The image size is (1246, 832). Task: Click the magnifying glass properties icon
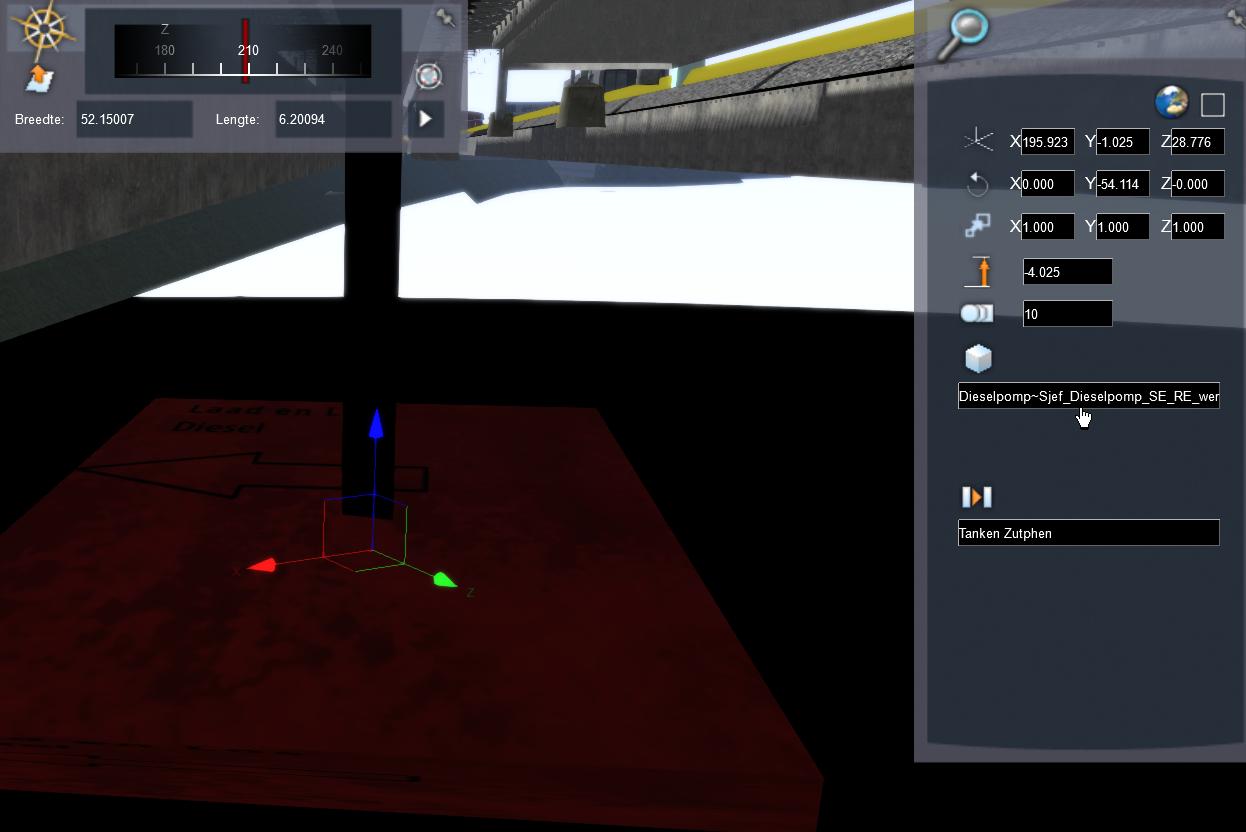[967, 29]
